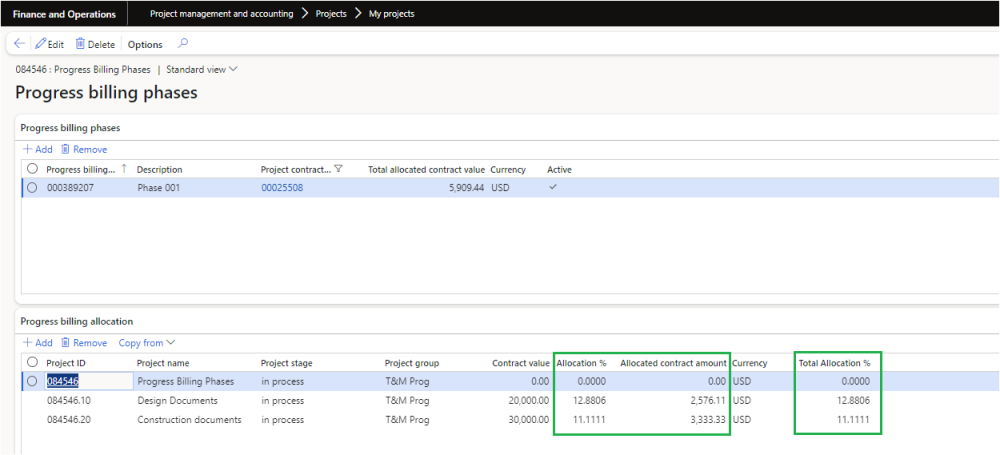The image size is (1000, 455).
Task: Add a new progress billing phase
Action: click(38, 149)
